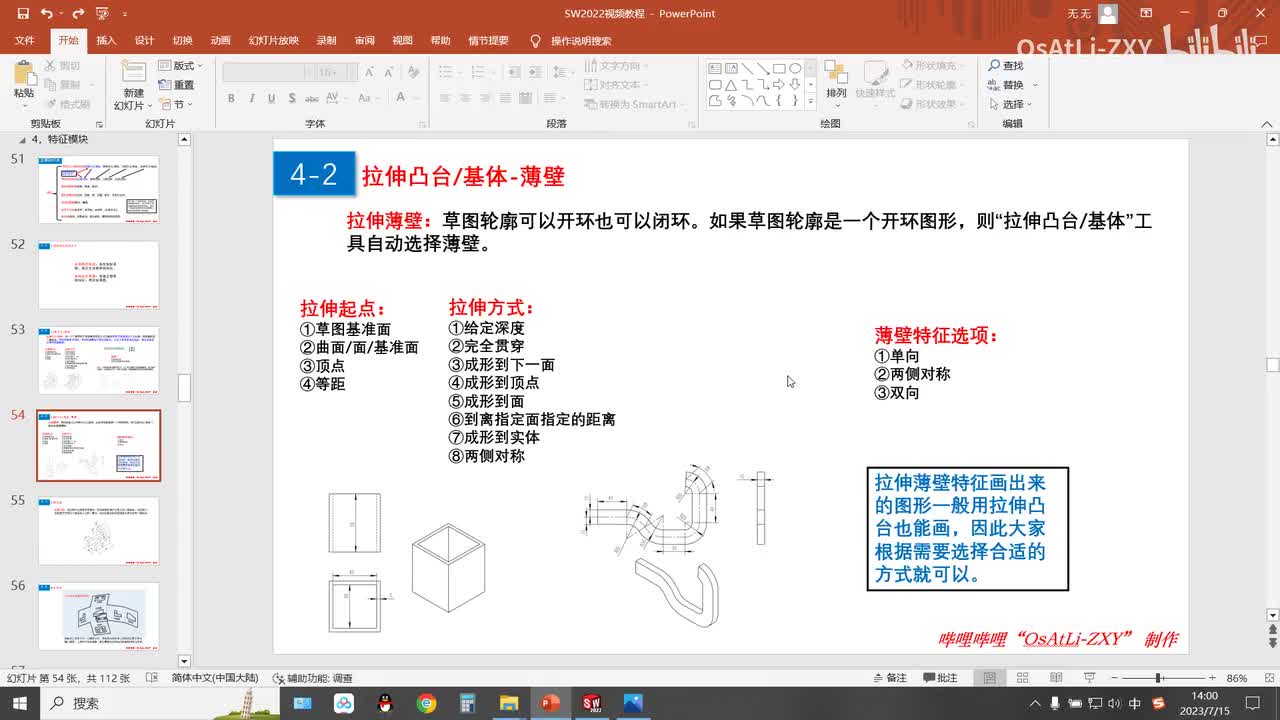Screen dimensions: 1280x720
Task: Click the Windows taskbar search box (搜索)
Action: 160,703
